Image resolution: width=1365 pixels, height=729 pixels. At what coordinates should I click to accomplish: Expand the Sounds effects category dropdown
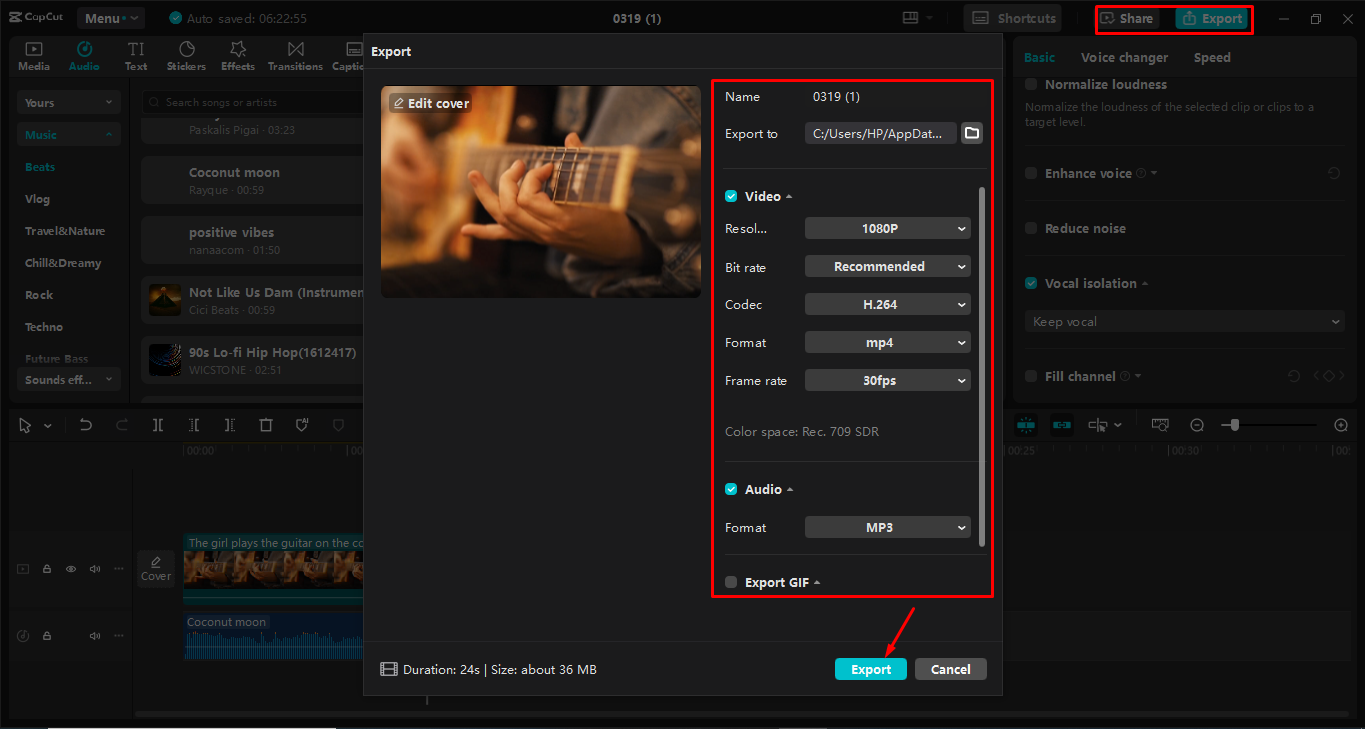[x=69, y=379]
